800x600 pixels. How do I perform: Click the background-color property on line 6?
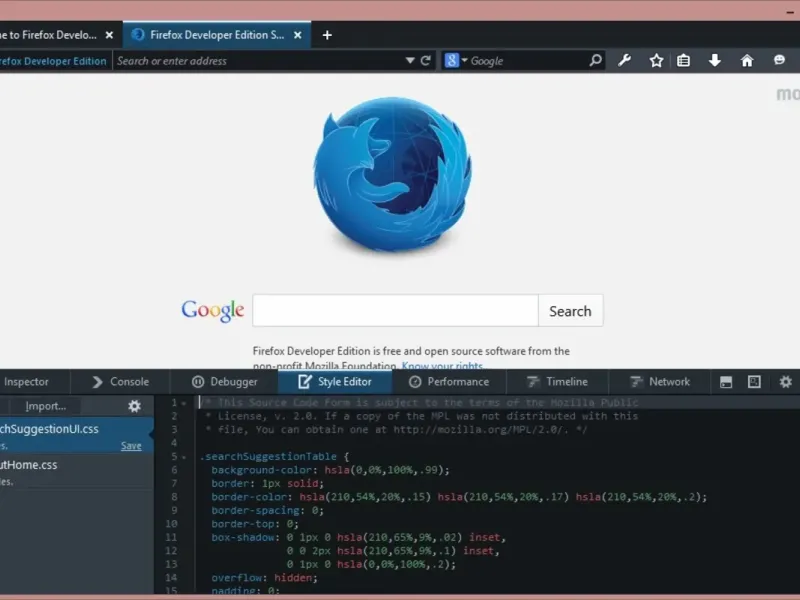click(x=262, y=470)
